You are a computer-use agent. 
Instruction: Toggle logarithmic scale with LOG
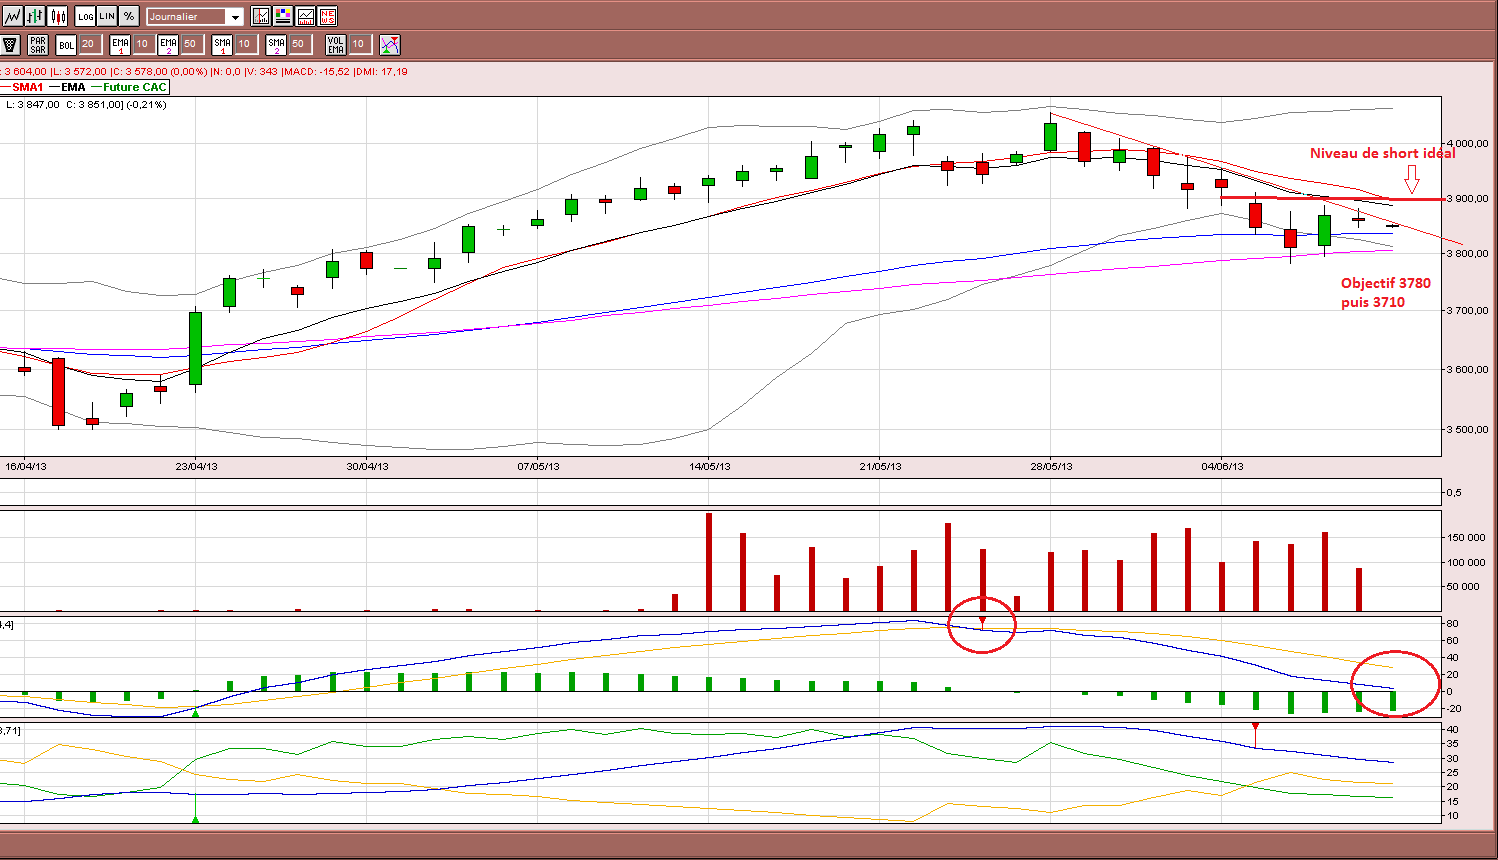(86, 16)
